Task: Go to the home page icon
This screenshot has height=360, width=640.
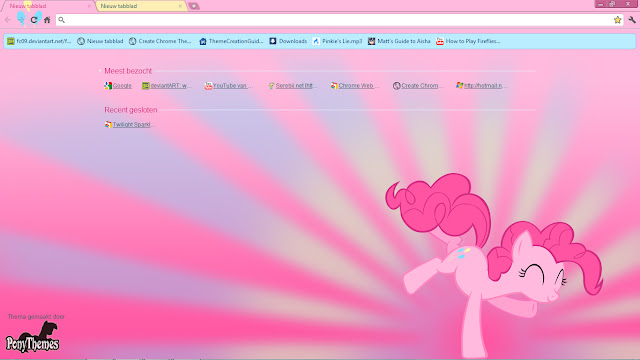Action: (x=47, y=20)
